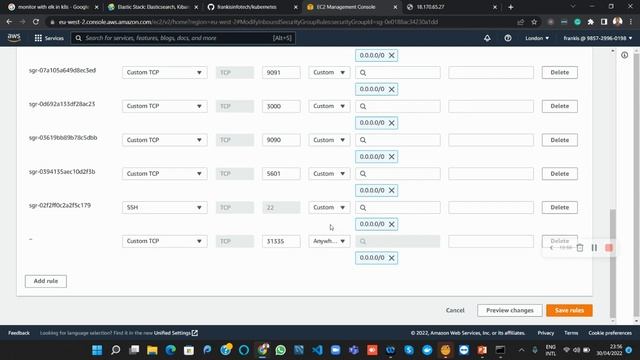Click Add rule button
Viewport: 640px width, 360px height.
46,281
